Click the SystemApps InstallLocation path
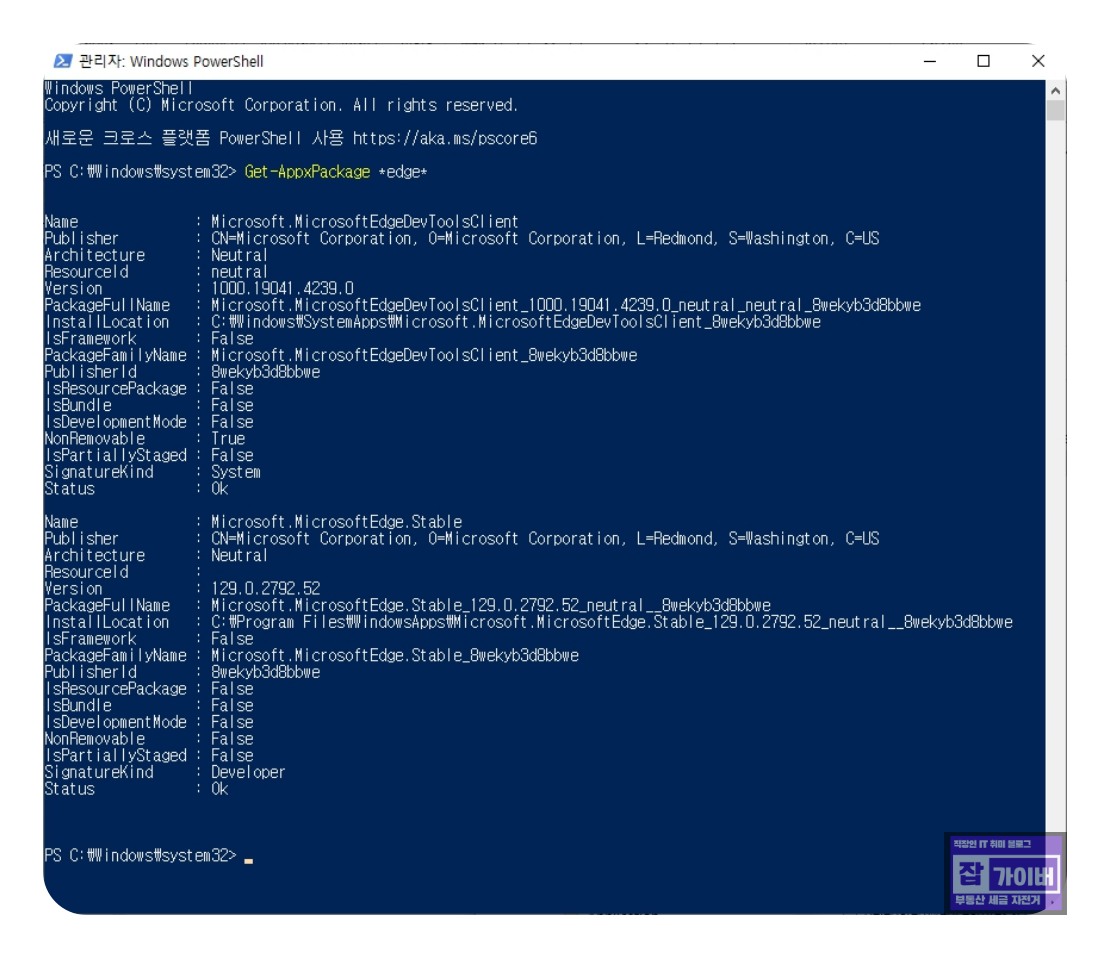Screen dimensions: 1110x958 tap(515, 322)
